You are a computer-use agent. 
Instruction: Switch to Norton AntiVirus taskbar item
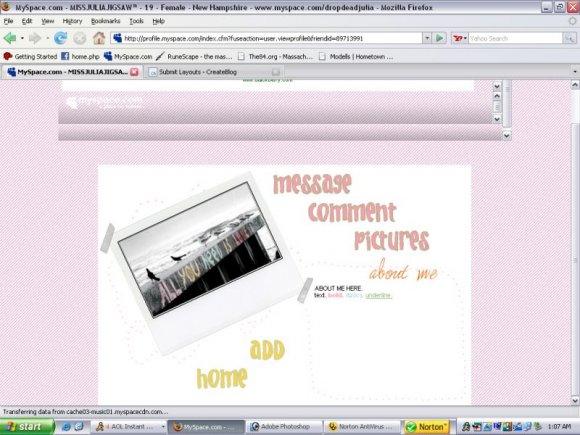pos(362,426)
